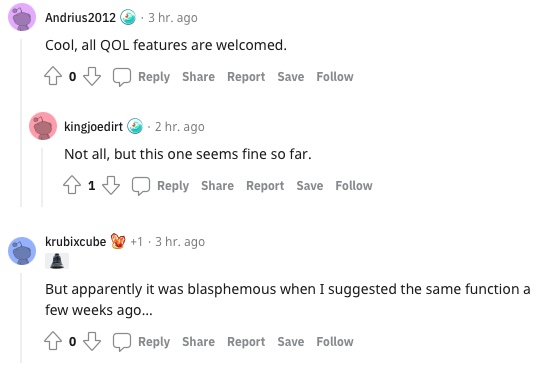Save kingjoedirt's reply

pos(310,186)
